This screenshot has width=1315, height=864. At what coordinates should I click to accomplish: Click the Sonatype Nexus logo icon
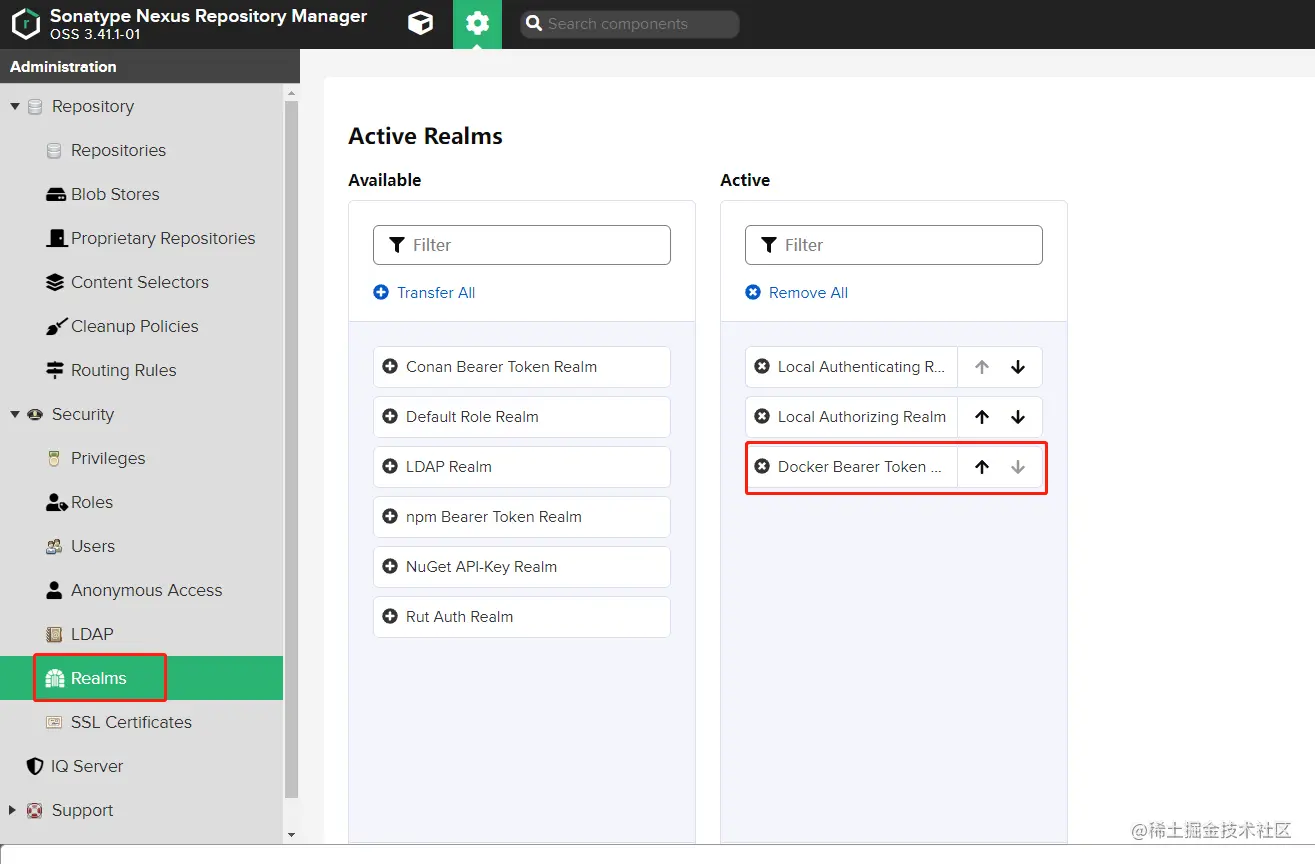click(x=26, y=24)
